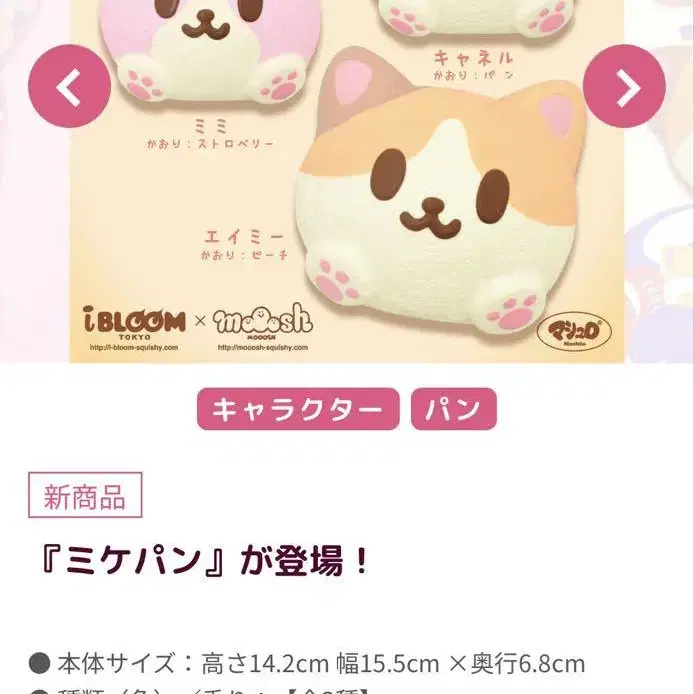The image size is (694, 694).
Task: Open the キャラクター category tag
Action: click(x=298, y=409)
